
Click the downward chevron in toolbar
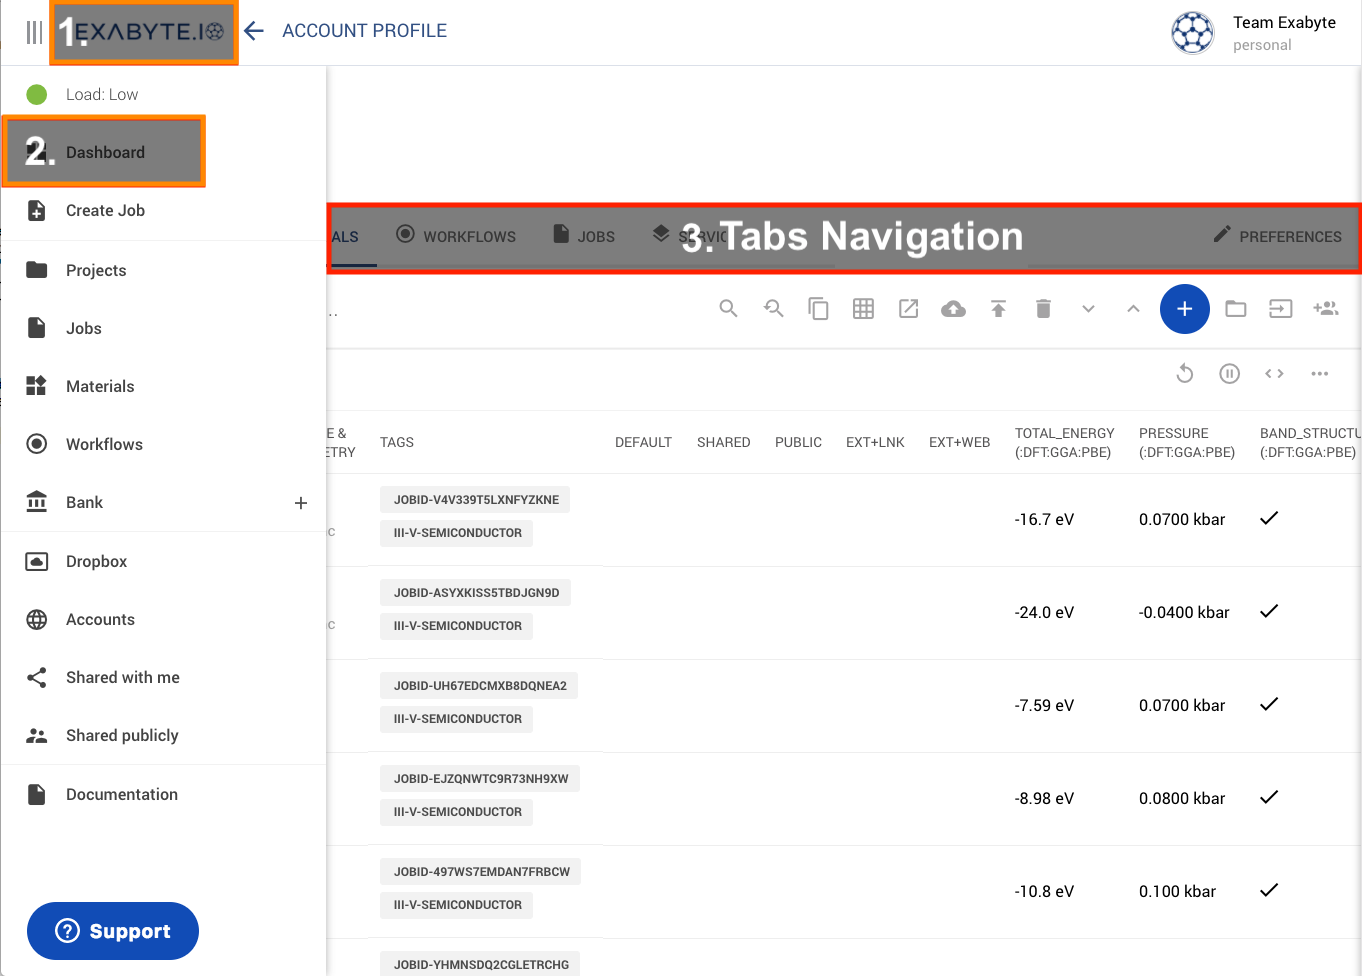1088,309
